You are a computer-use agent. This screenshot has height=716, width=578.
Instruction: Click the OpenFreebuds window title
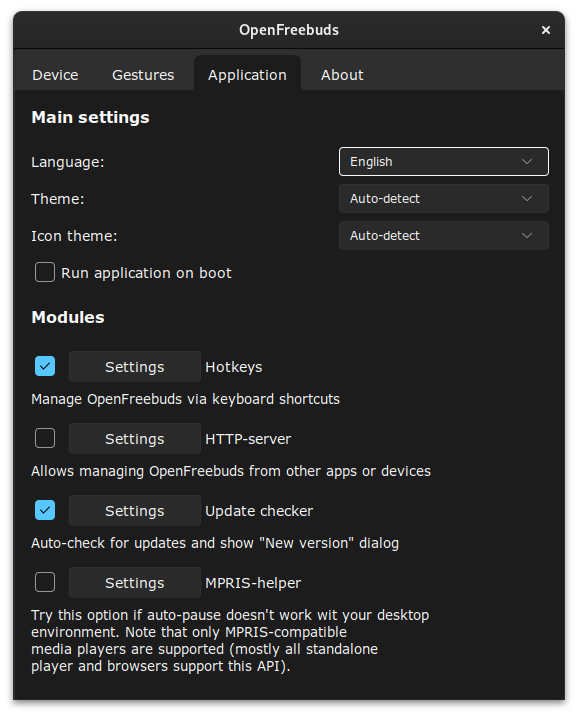tap(289, 30)
